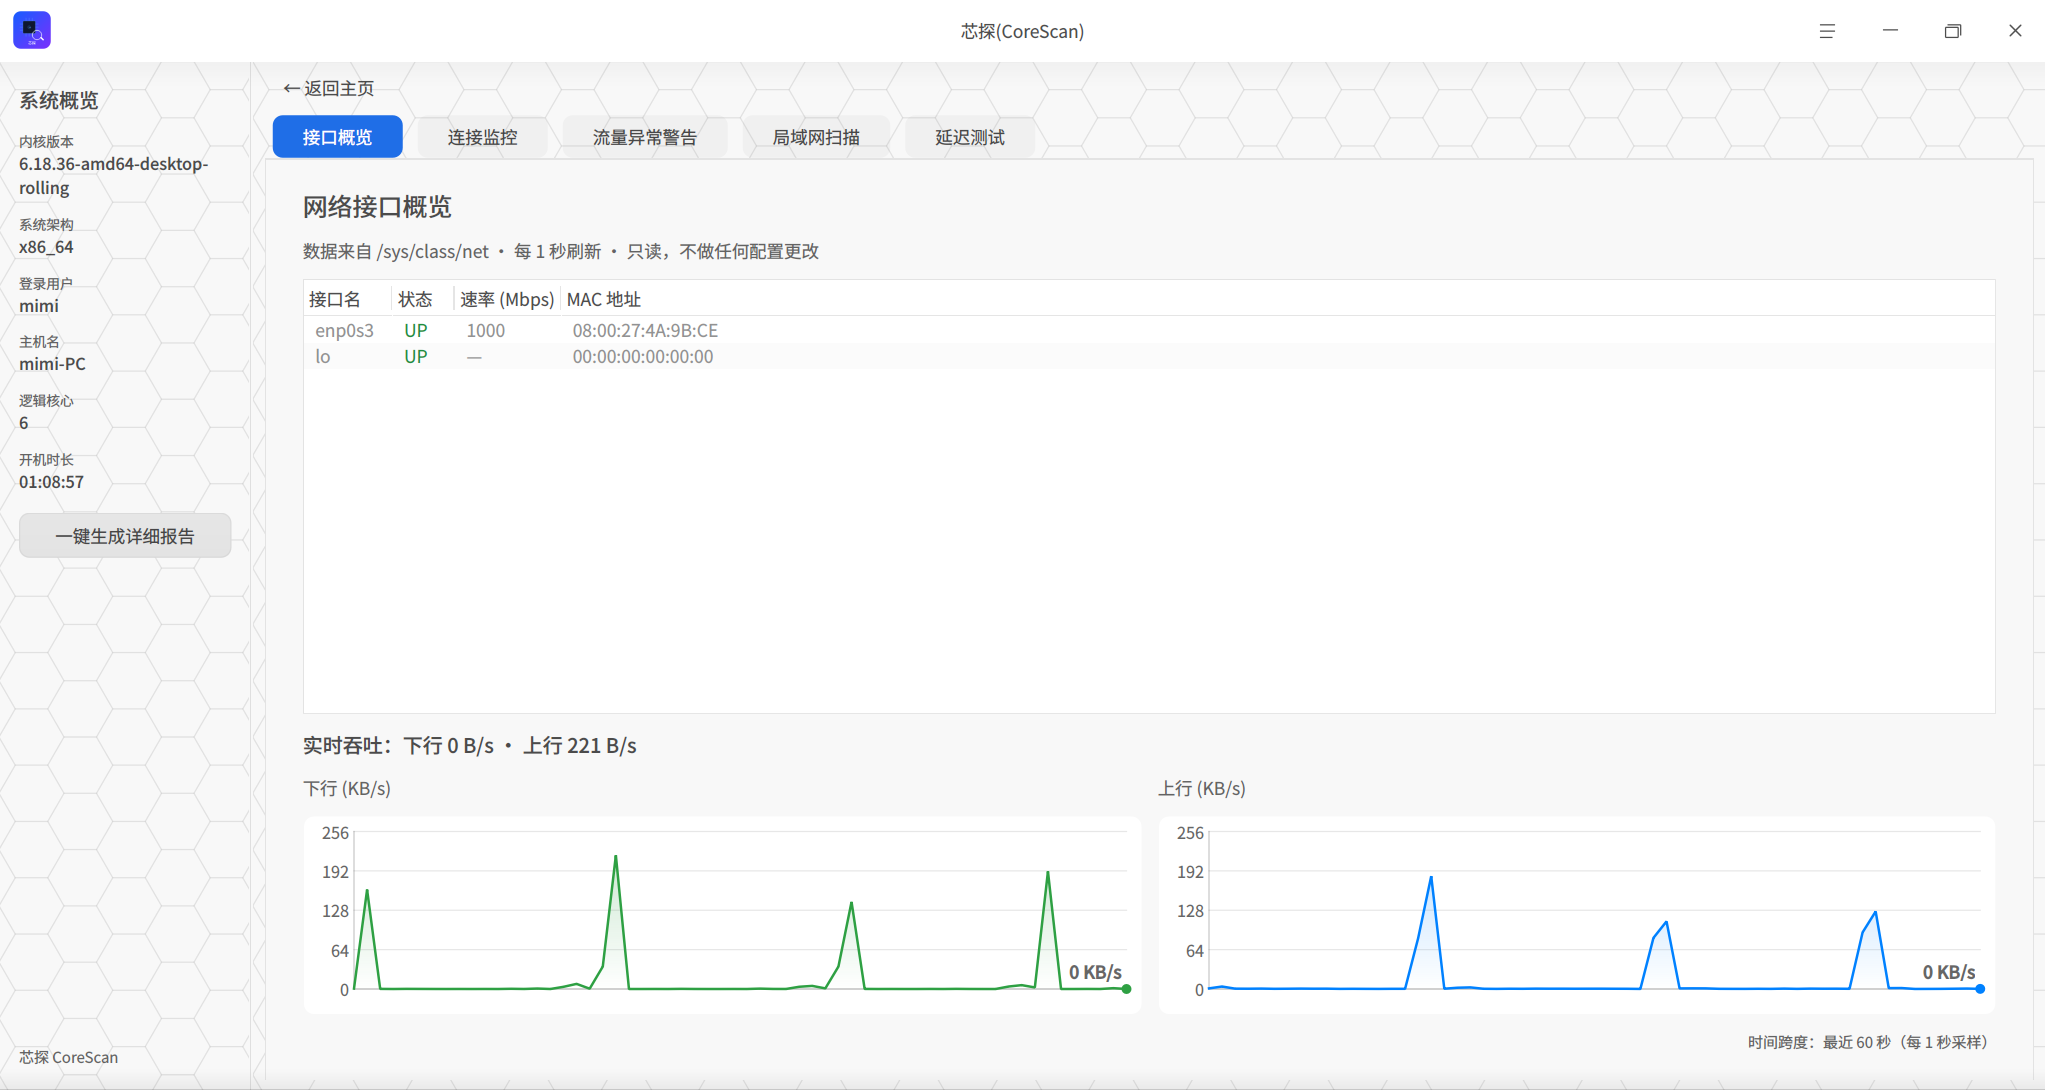Click the back arrow to return home

(291, 88)
